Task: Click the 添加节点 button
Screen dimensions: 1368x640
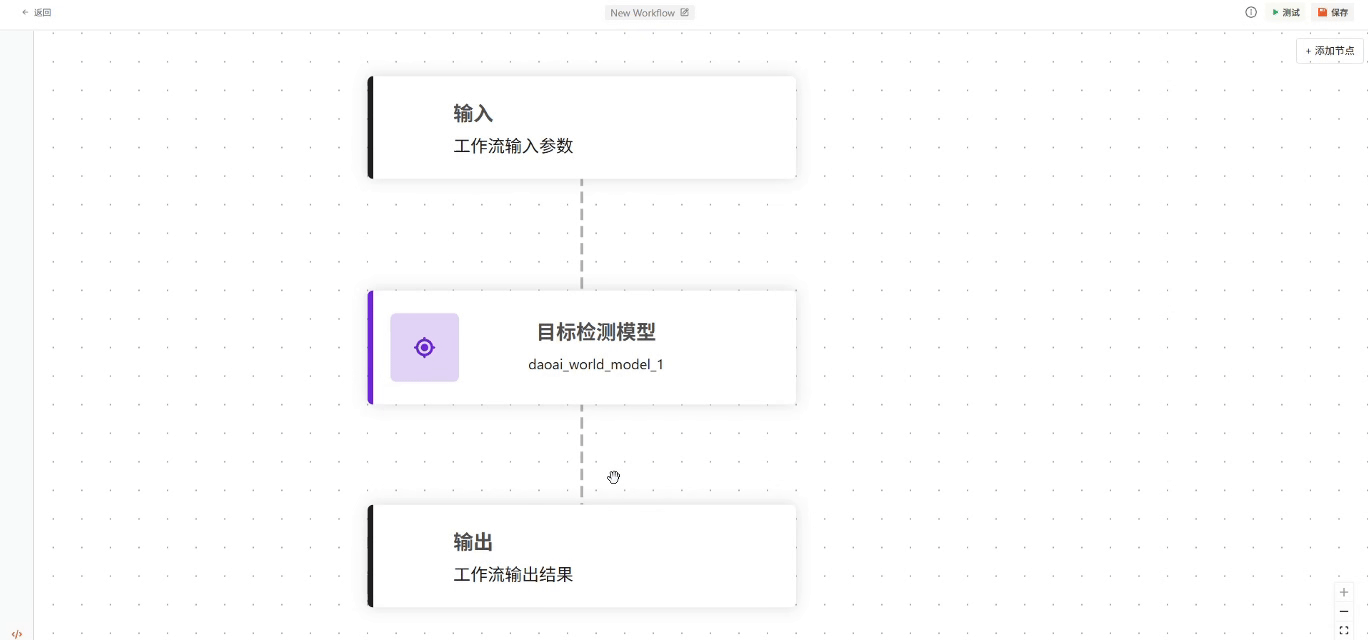Action: point(1329,51)
